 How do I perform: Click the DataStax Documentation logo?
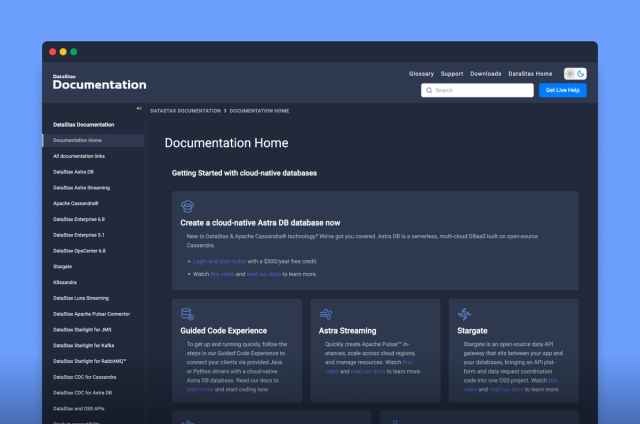99,82
